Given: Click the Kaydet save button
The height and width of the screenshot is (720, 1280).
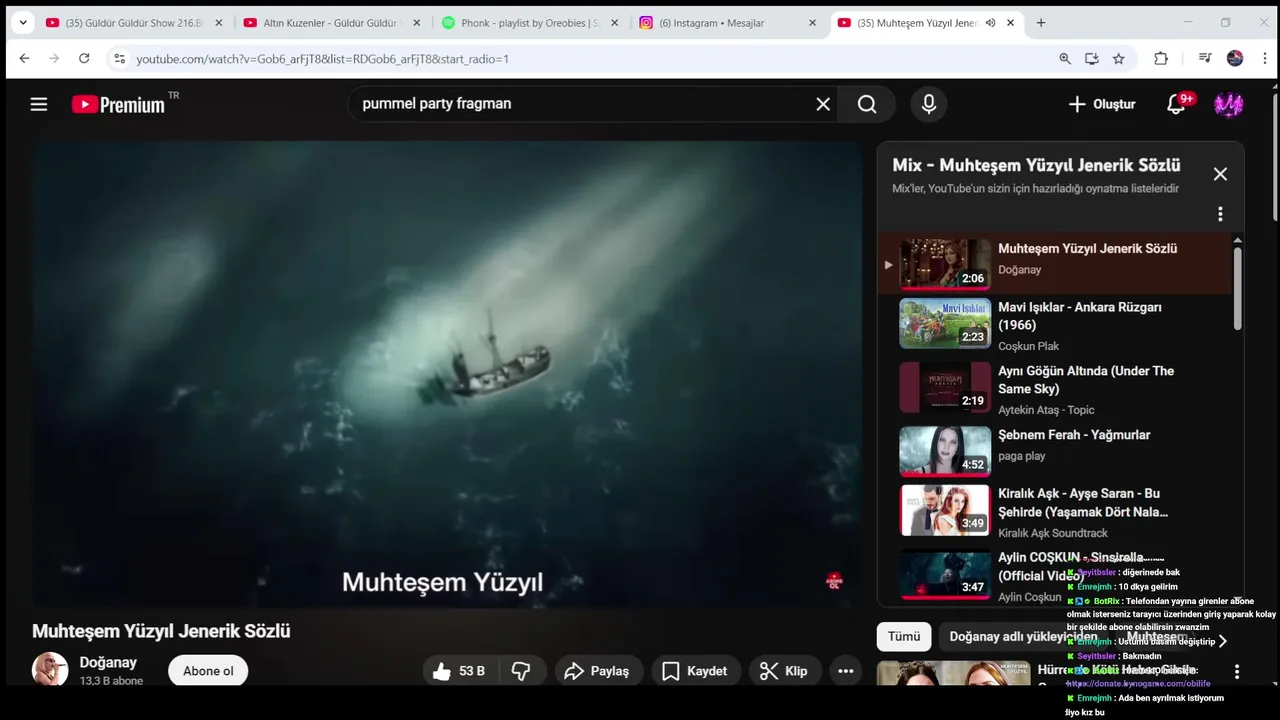Looking at the screenshot, I should click(694, 671).
